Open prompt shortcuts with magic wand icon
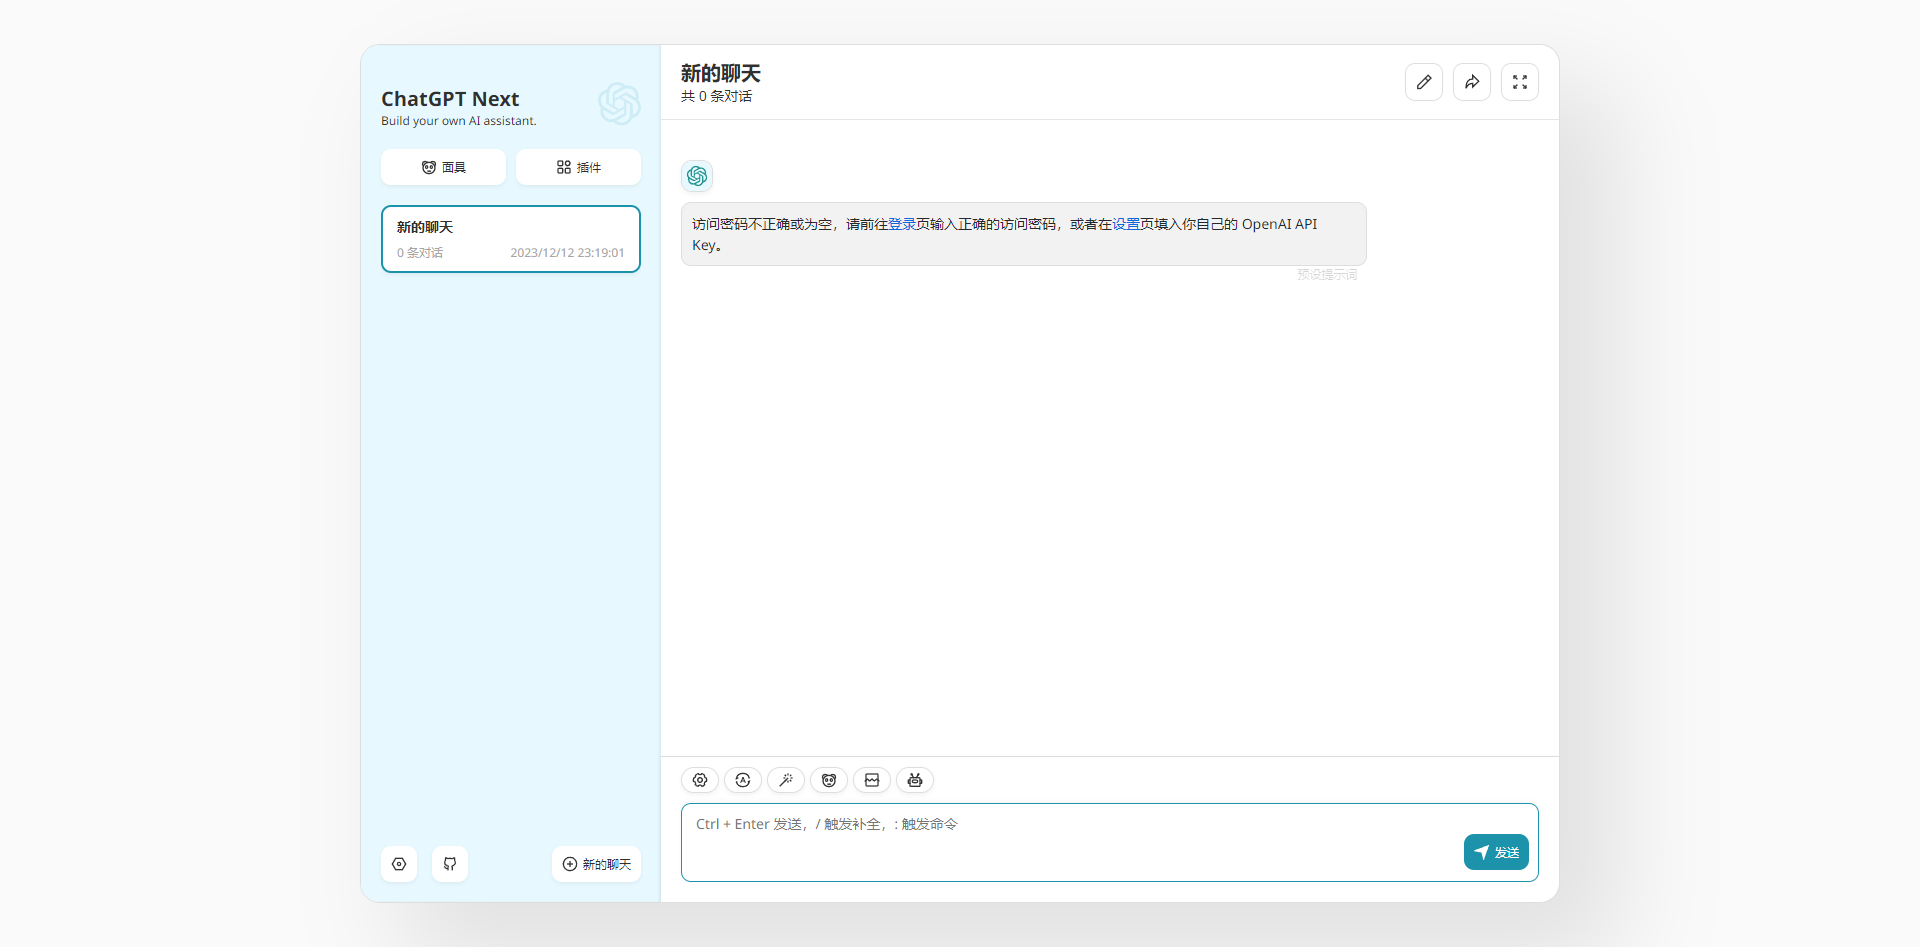 click(x=786, y=780)
